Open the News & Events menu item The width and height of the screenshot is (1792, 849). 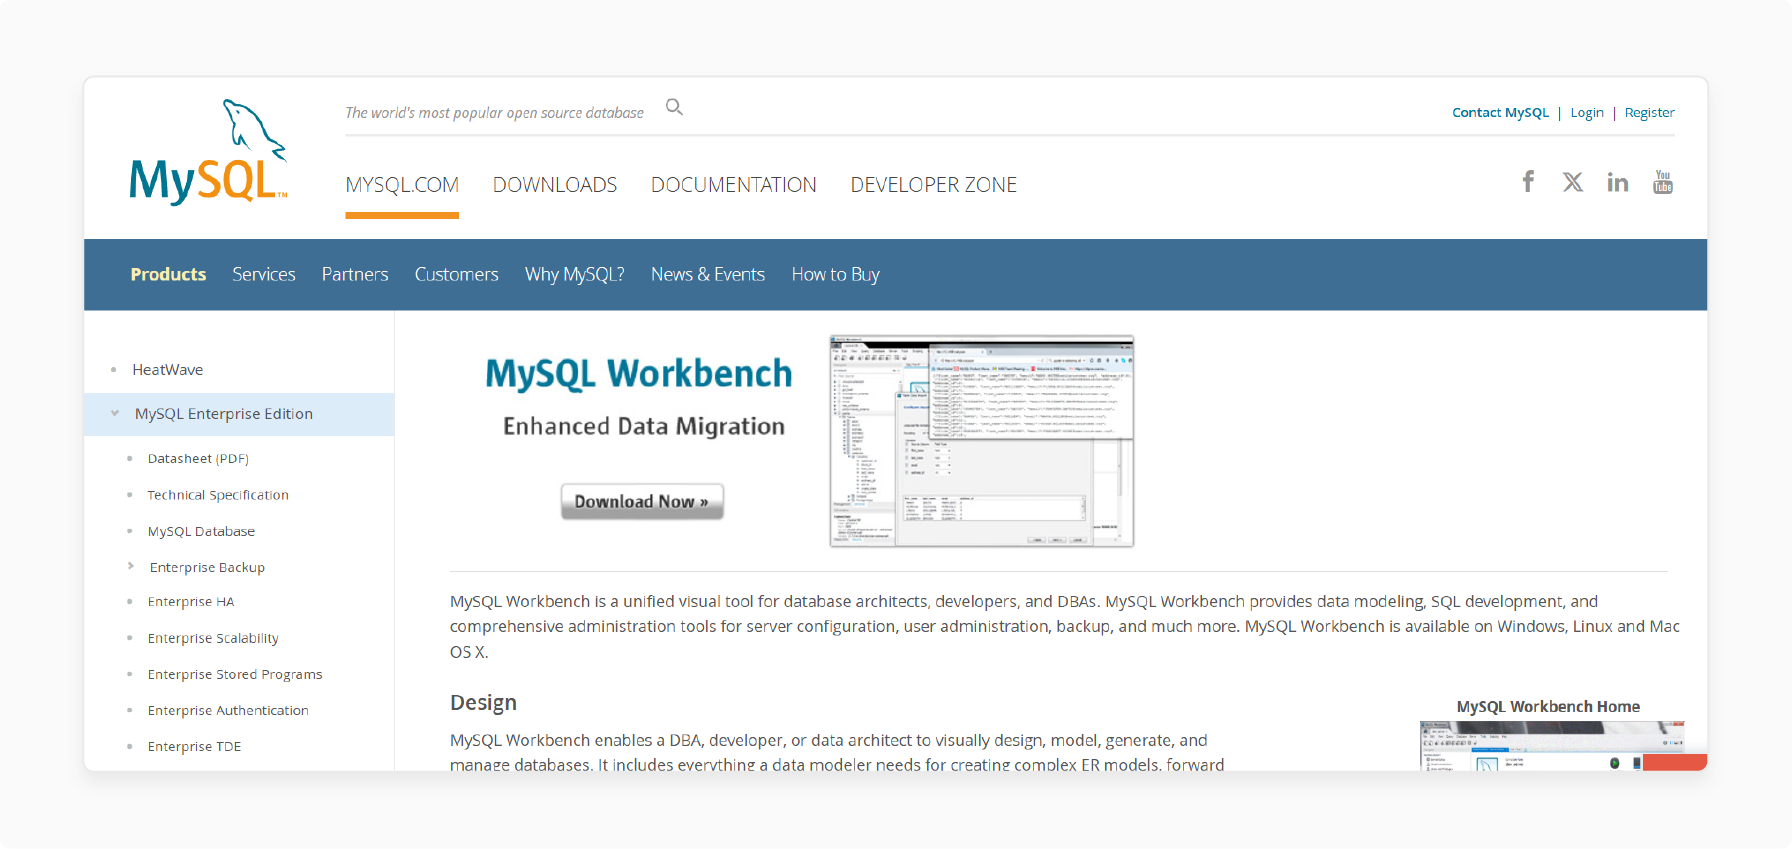click(708, 274)
